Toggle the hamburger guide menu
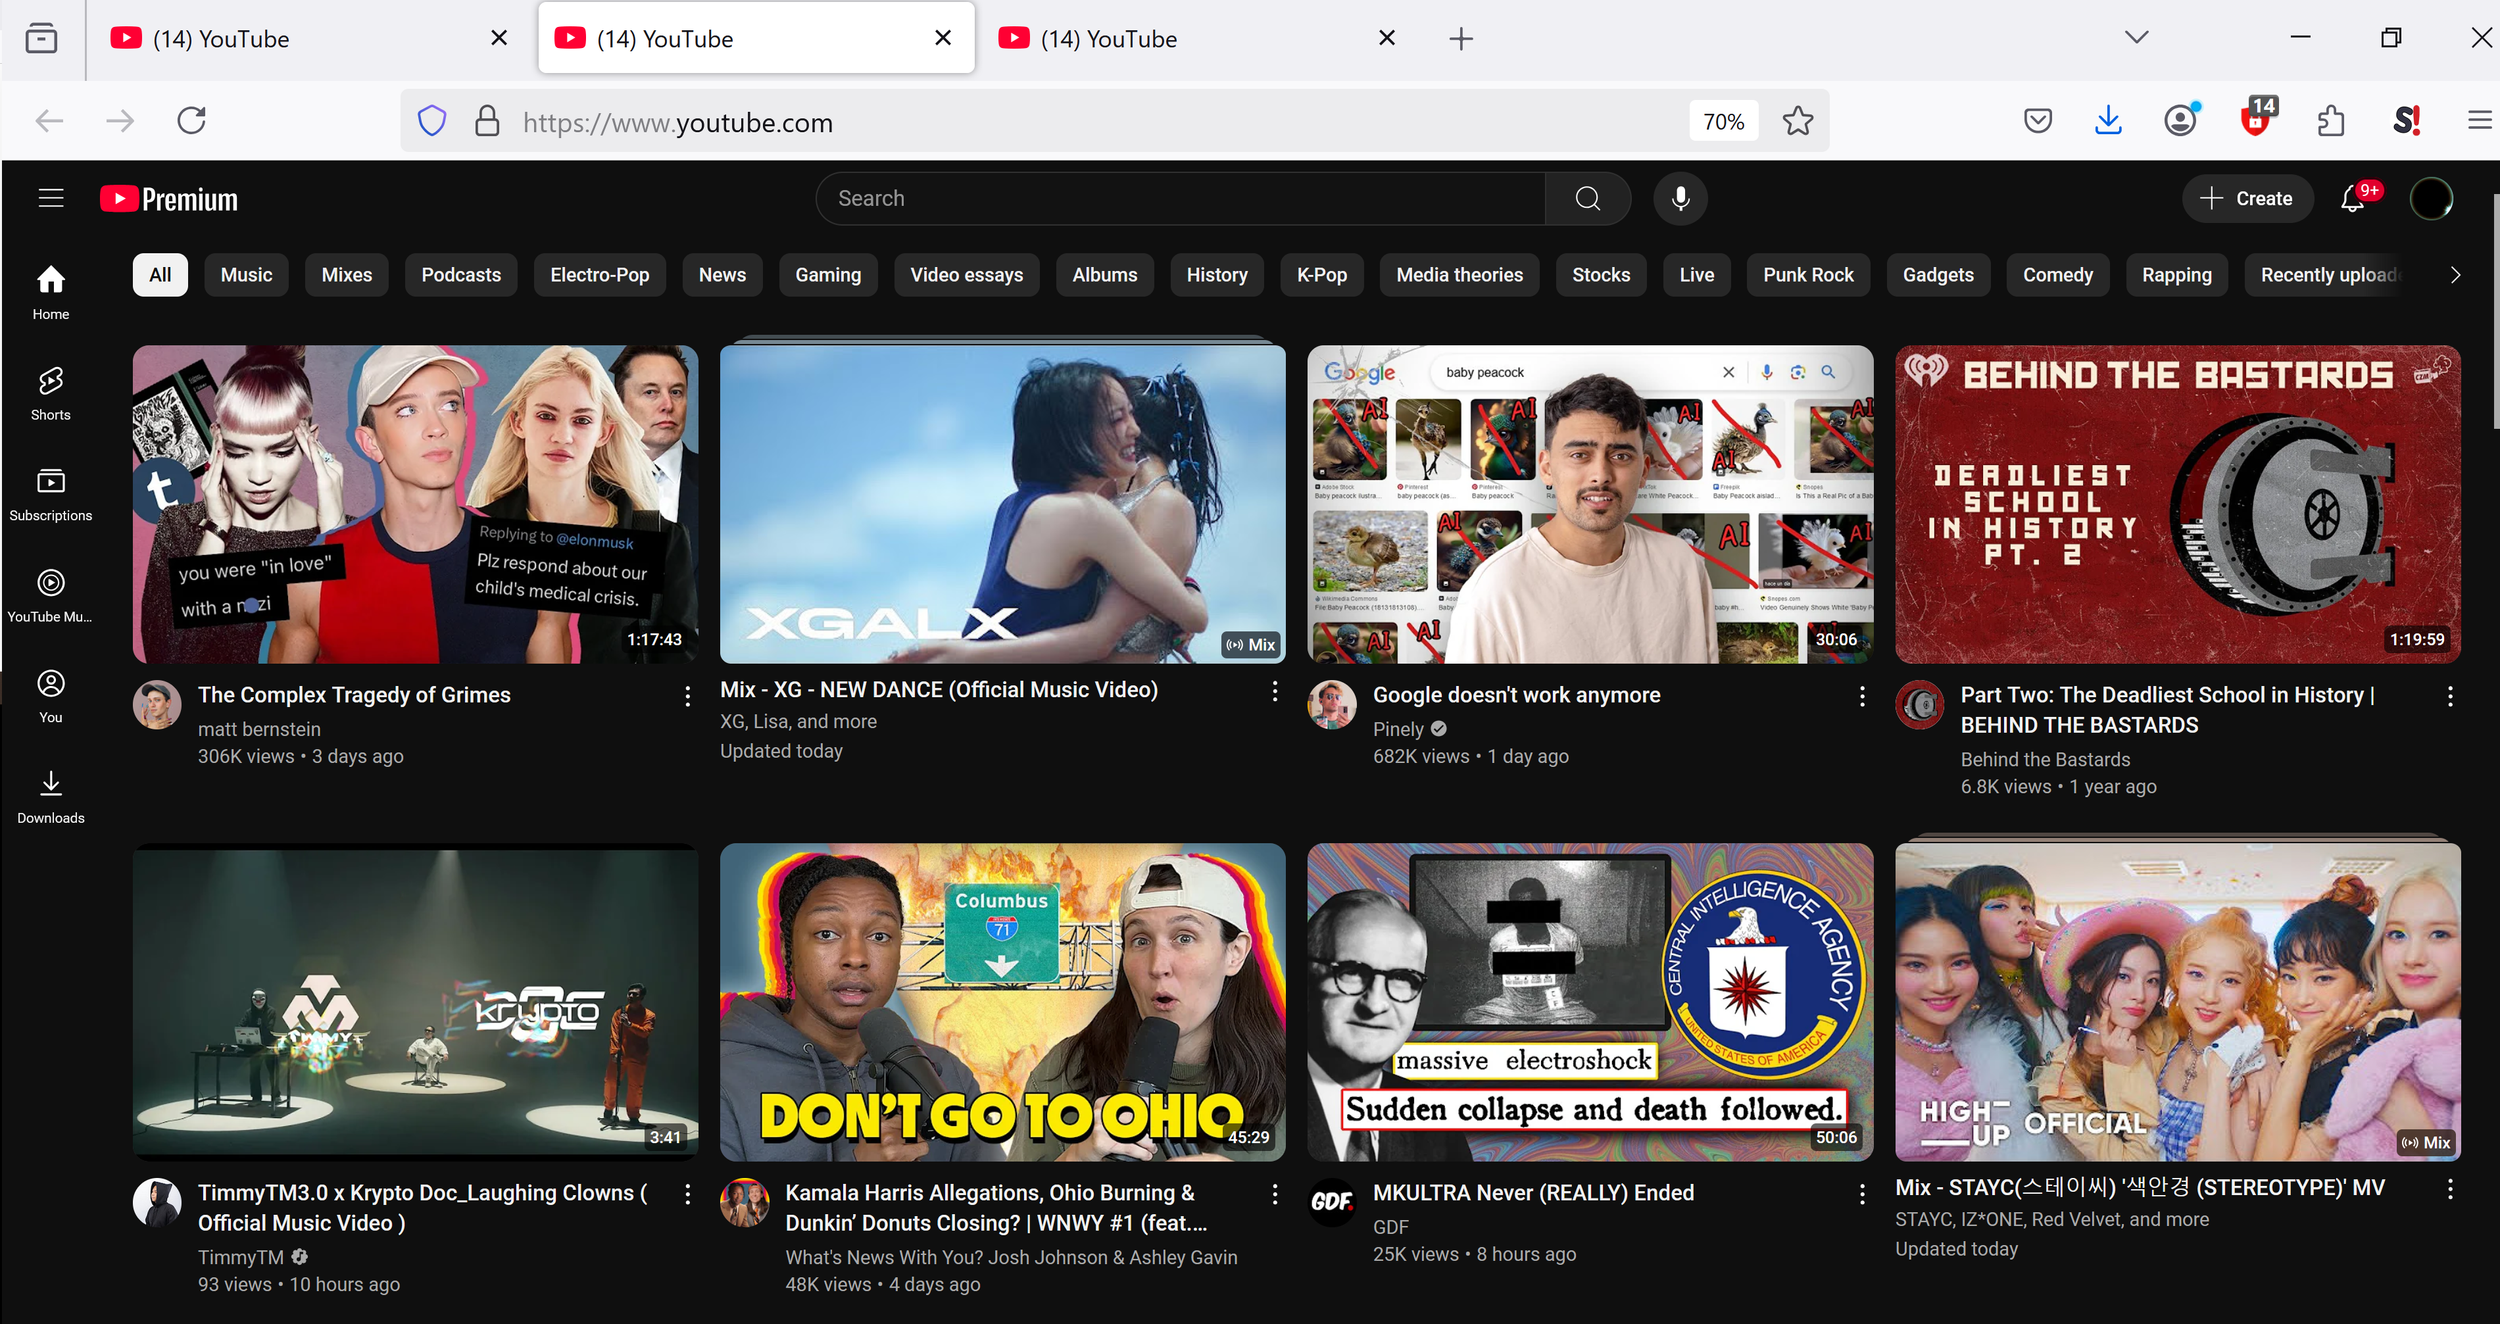This screenshot has height=1324, width=2500. [51, 198]
